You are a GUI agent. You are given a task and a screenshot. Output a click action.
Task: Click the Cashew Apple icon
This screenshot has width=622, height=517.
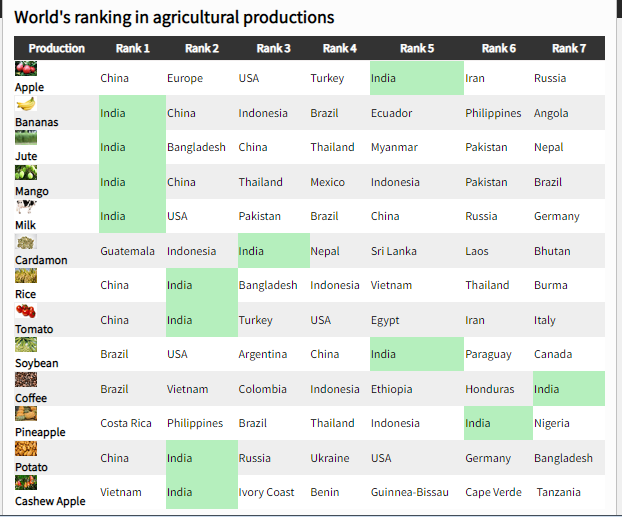tap(26, 483)
